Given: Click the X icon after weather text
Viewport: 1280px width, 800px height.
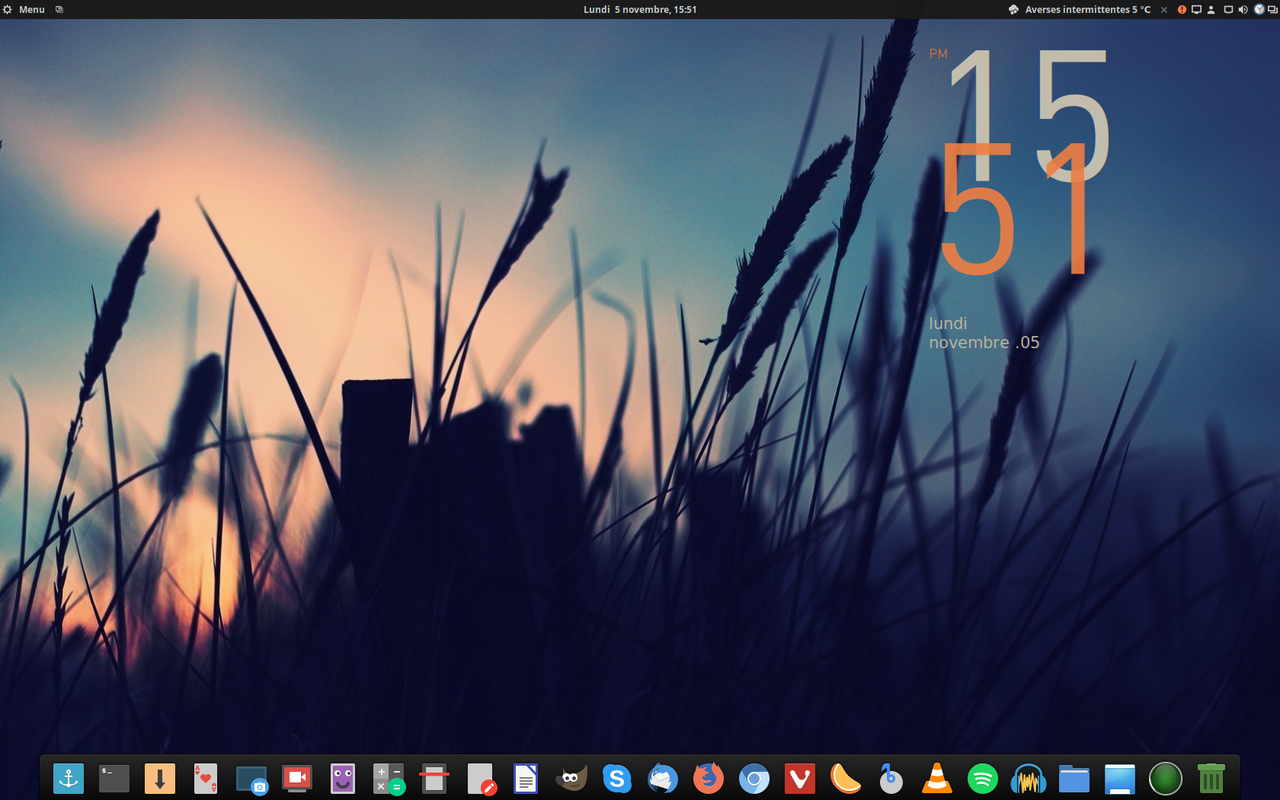Looking at the screenshot, I should tap(1164, 9).
